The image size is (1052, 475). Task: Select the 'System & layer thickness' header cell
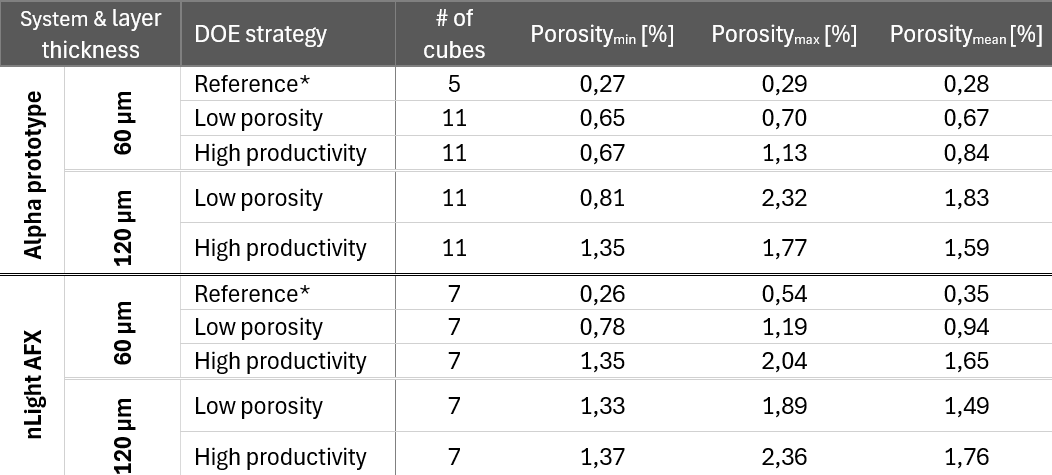coord(90,34)
